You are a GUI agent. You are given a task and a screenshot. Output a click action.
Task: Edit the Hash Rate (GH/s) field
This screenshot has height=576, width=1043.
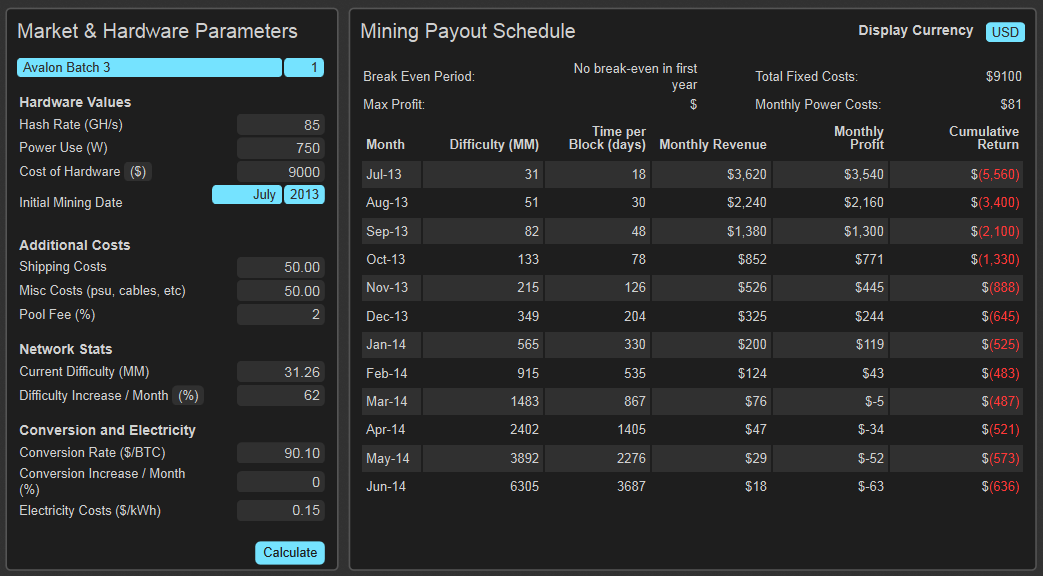(281, 124)
